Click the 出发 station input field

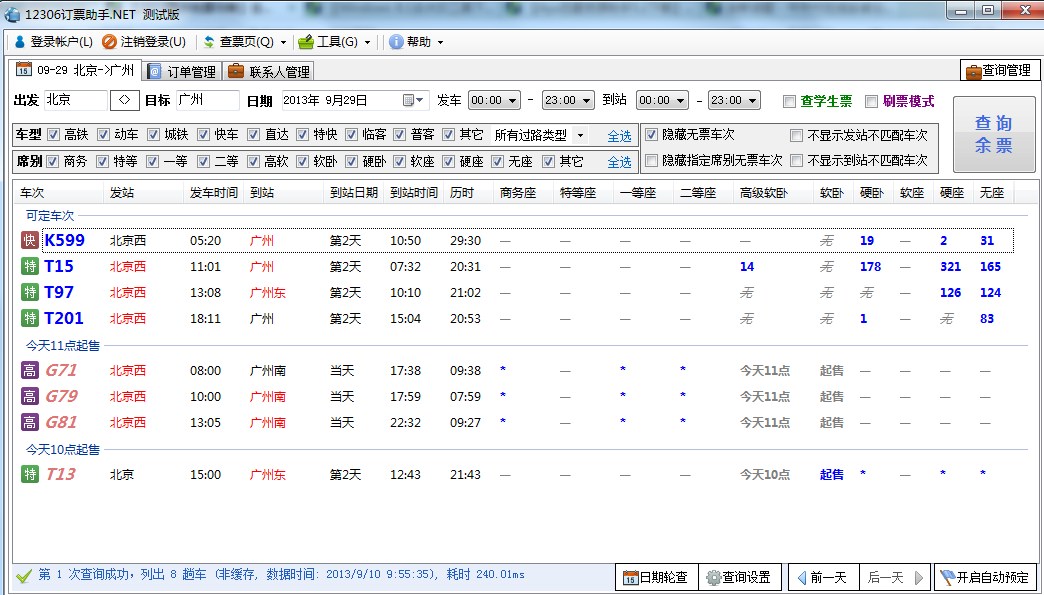point(75,101)
